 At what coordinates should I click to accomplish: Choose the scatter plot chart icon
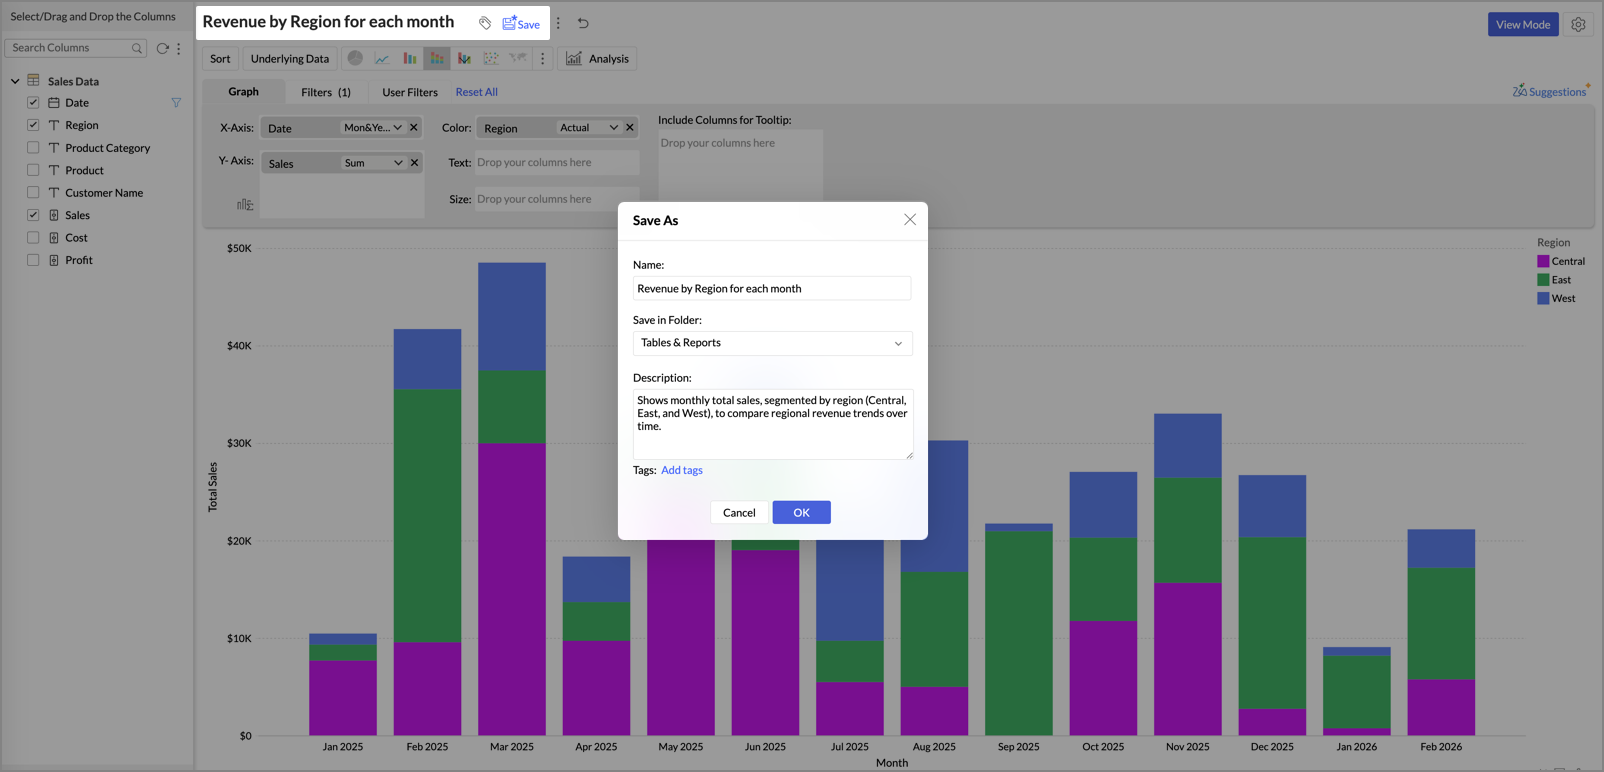pos(491,58)
